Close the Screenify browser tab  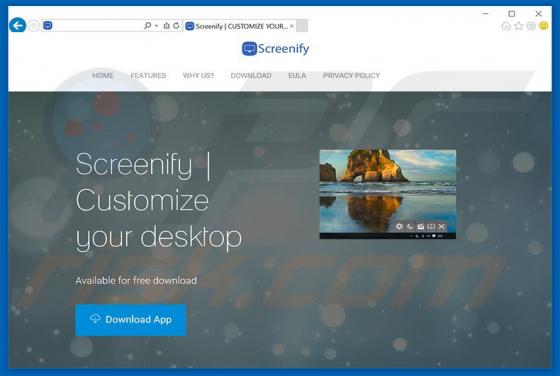click(x=292, y=26)
